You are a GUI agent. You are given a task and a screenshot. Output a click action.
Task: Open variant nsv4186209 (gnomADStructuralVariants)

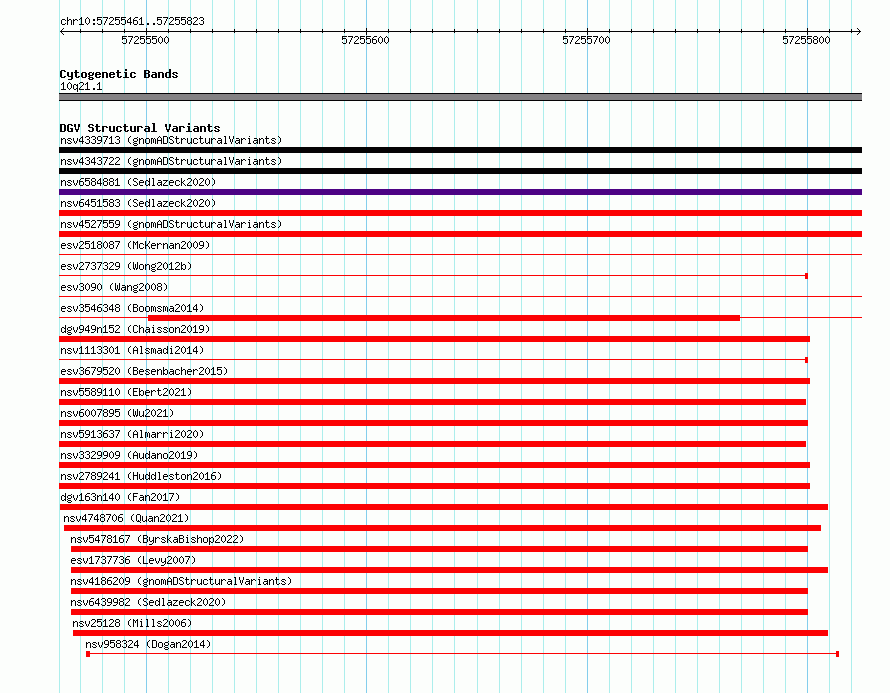tap(181, 581)
